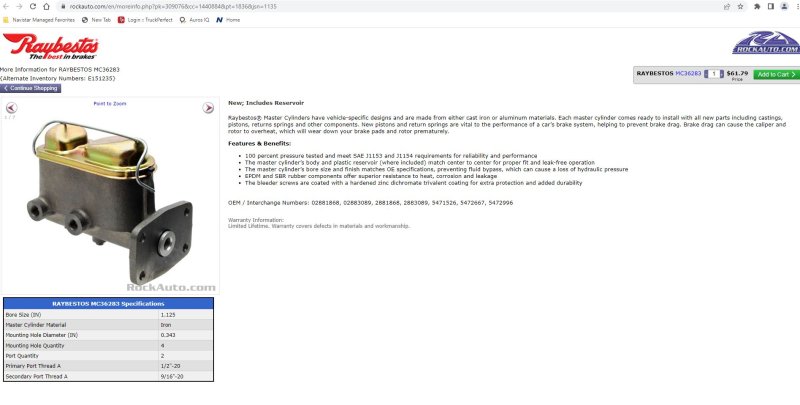Image resolution: width=800 pixels, height=405 pixels.
Task: Click the RockAuto.com logo
Action: [766, 42]
